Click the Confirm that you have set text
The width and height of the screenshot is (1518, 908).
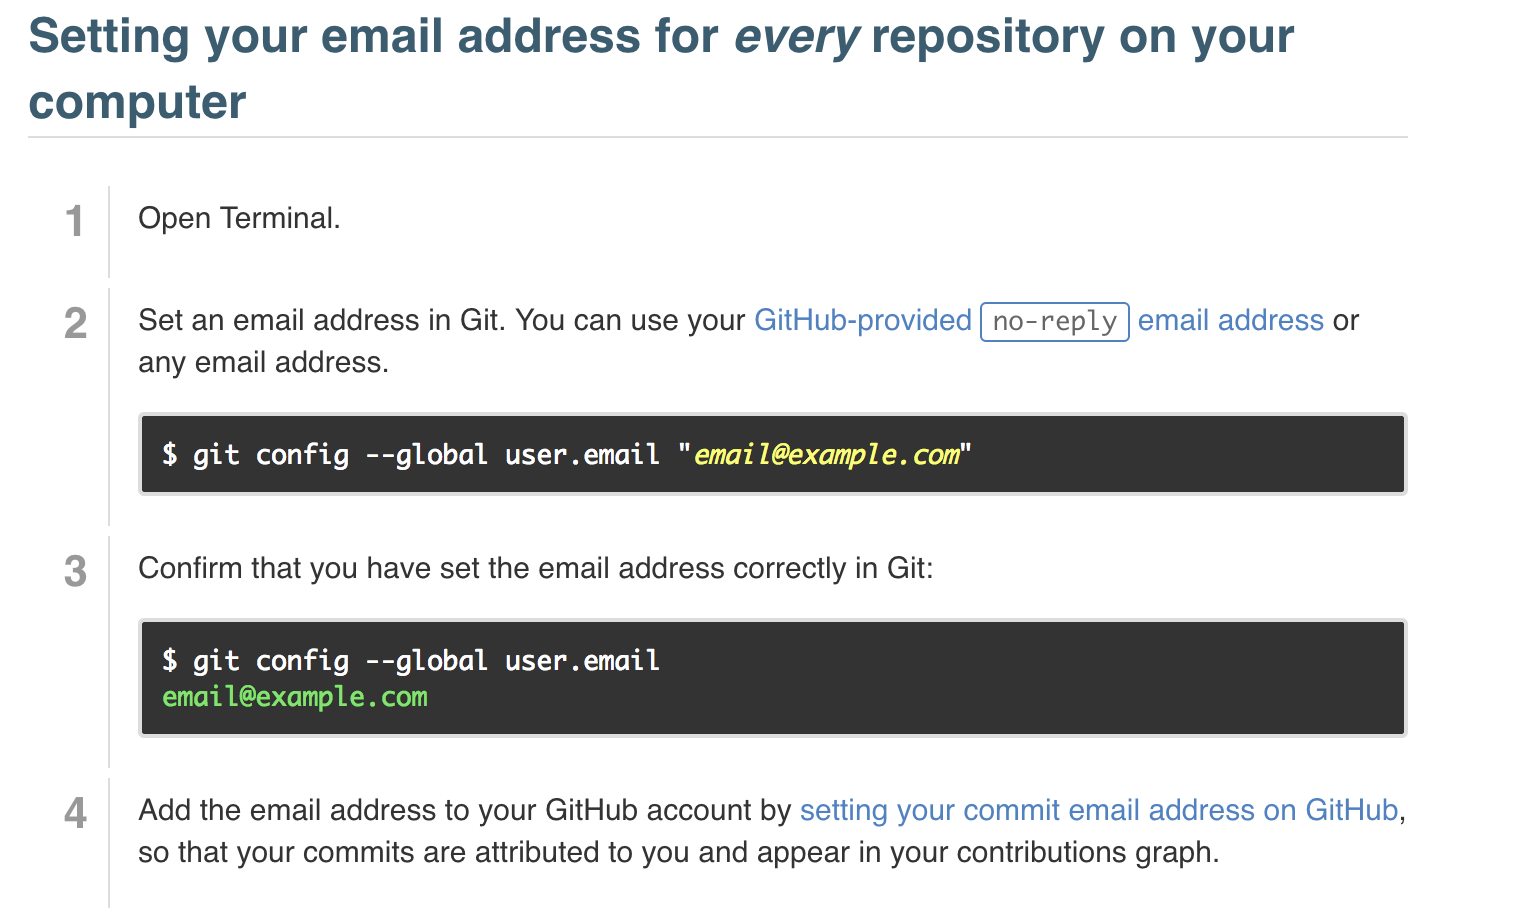pos(536,568)
